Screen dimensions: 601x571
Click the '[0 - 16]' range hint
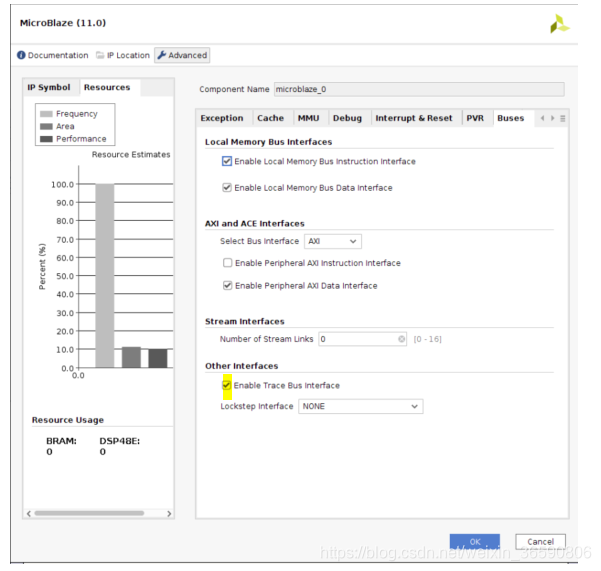click(428, 339)
